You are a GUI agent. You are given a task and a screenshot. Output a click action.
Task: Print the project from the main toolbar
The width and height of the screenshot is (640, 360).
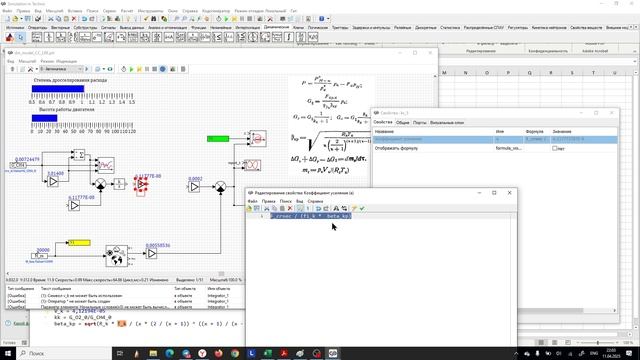pyautogui.click(x=38, y=19)
